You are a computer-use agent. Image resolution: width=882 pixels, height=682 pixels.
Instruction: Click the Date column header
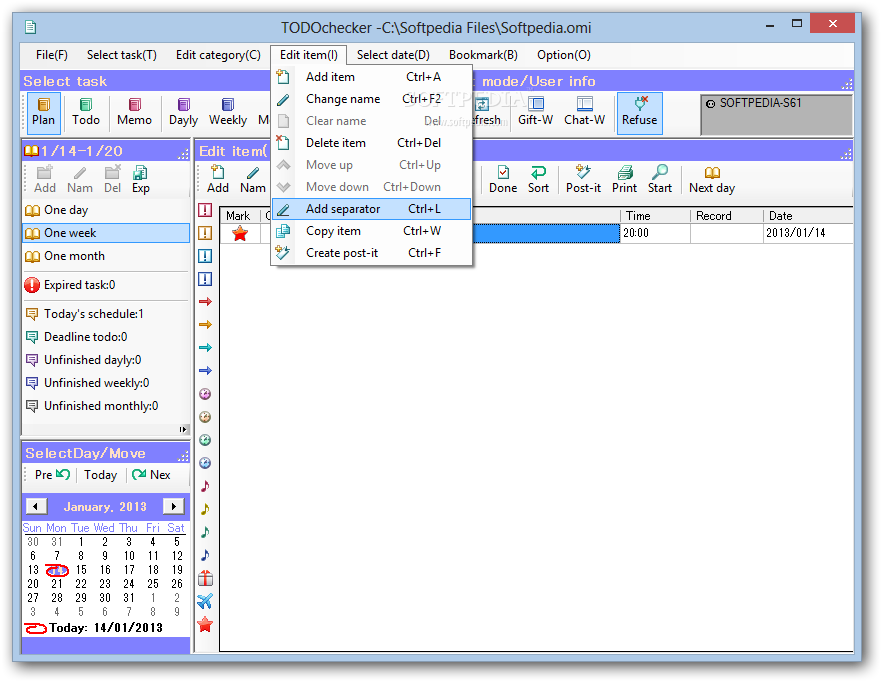[x=808, y=216]
